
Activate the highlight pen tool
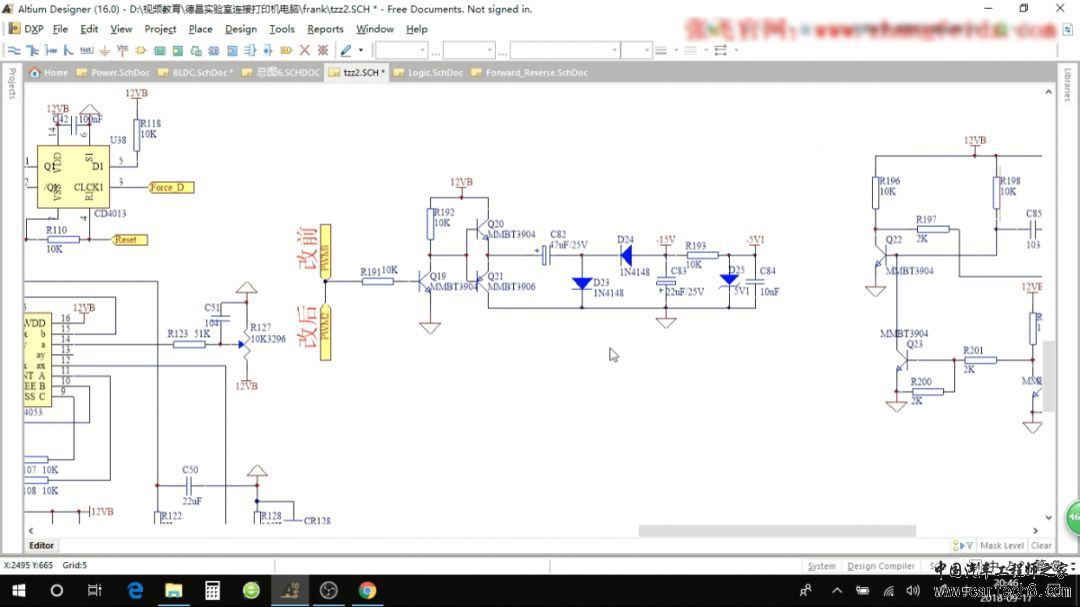coord(346,50)
